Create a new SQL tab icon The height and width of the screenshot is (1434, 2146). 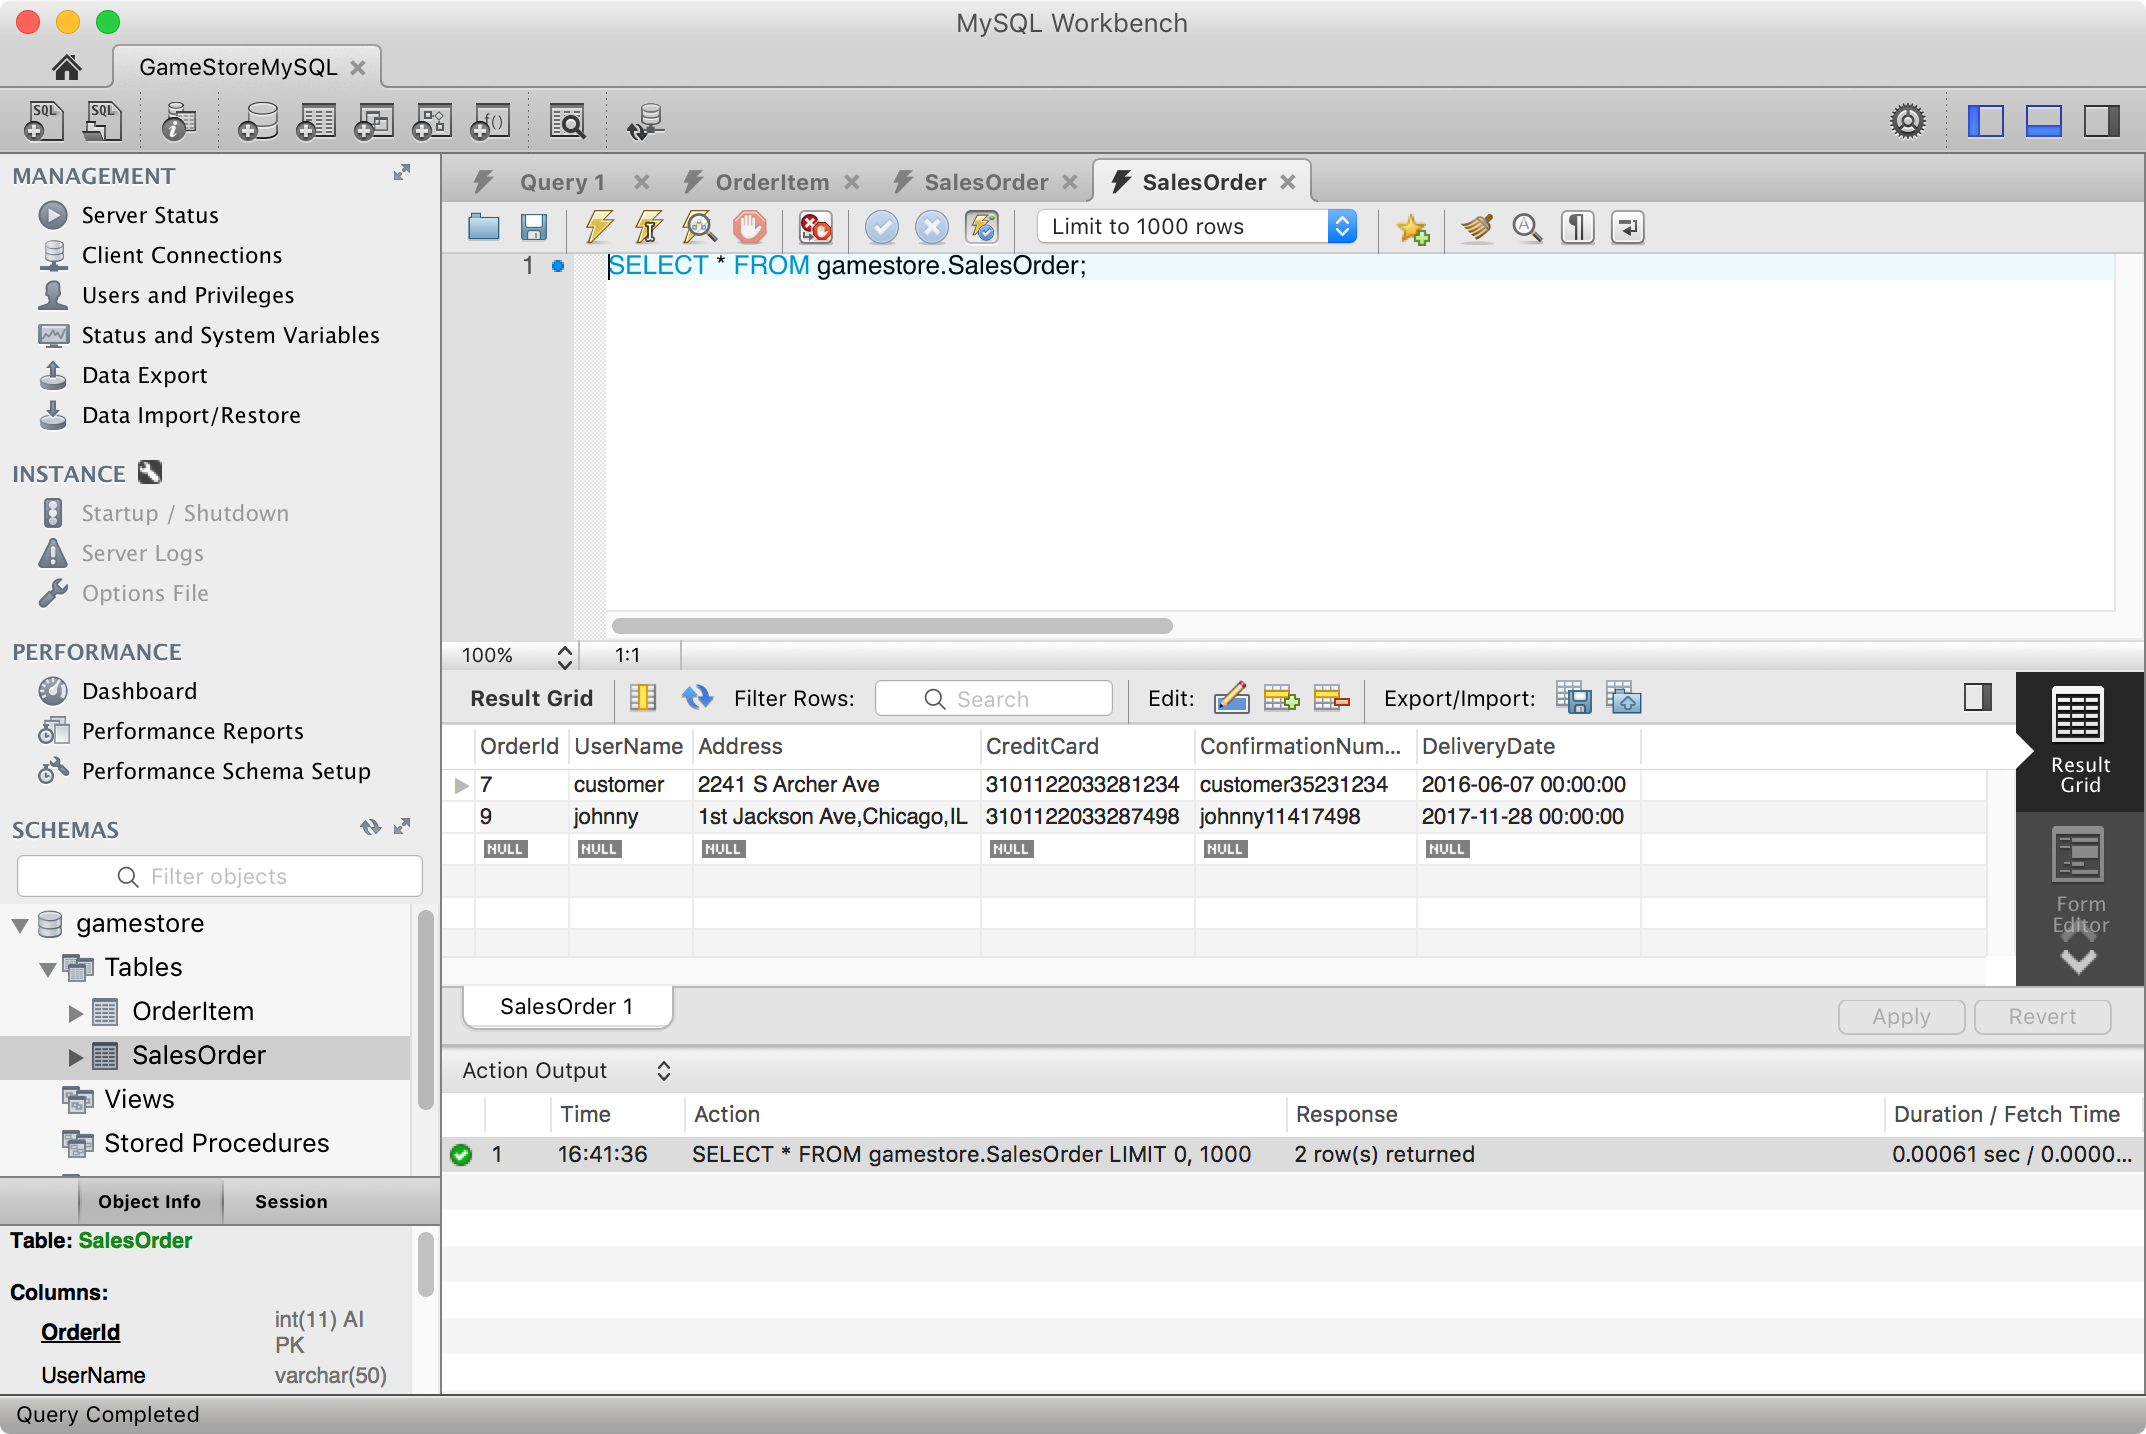click(43, 121)
